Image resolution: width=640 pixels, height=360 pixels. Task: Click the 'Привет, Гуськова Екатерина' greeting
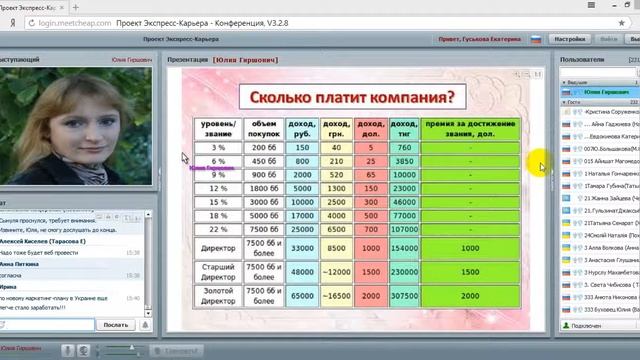480,39
